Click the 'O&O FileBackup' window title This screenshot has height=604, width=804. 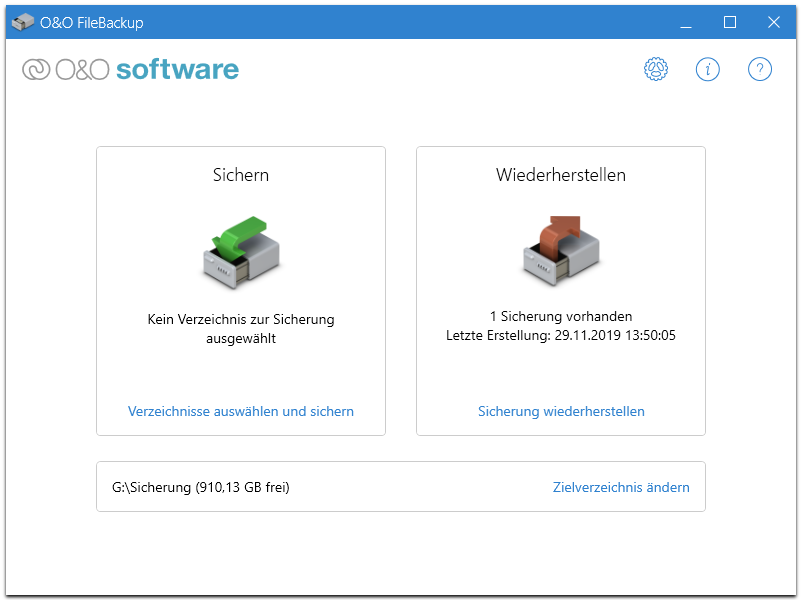[92, 23]
